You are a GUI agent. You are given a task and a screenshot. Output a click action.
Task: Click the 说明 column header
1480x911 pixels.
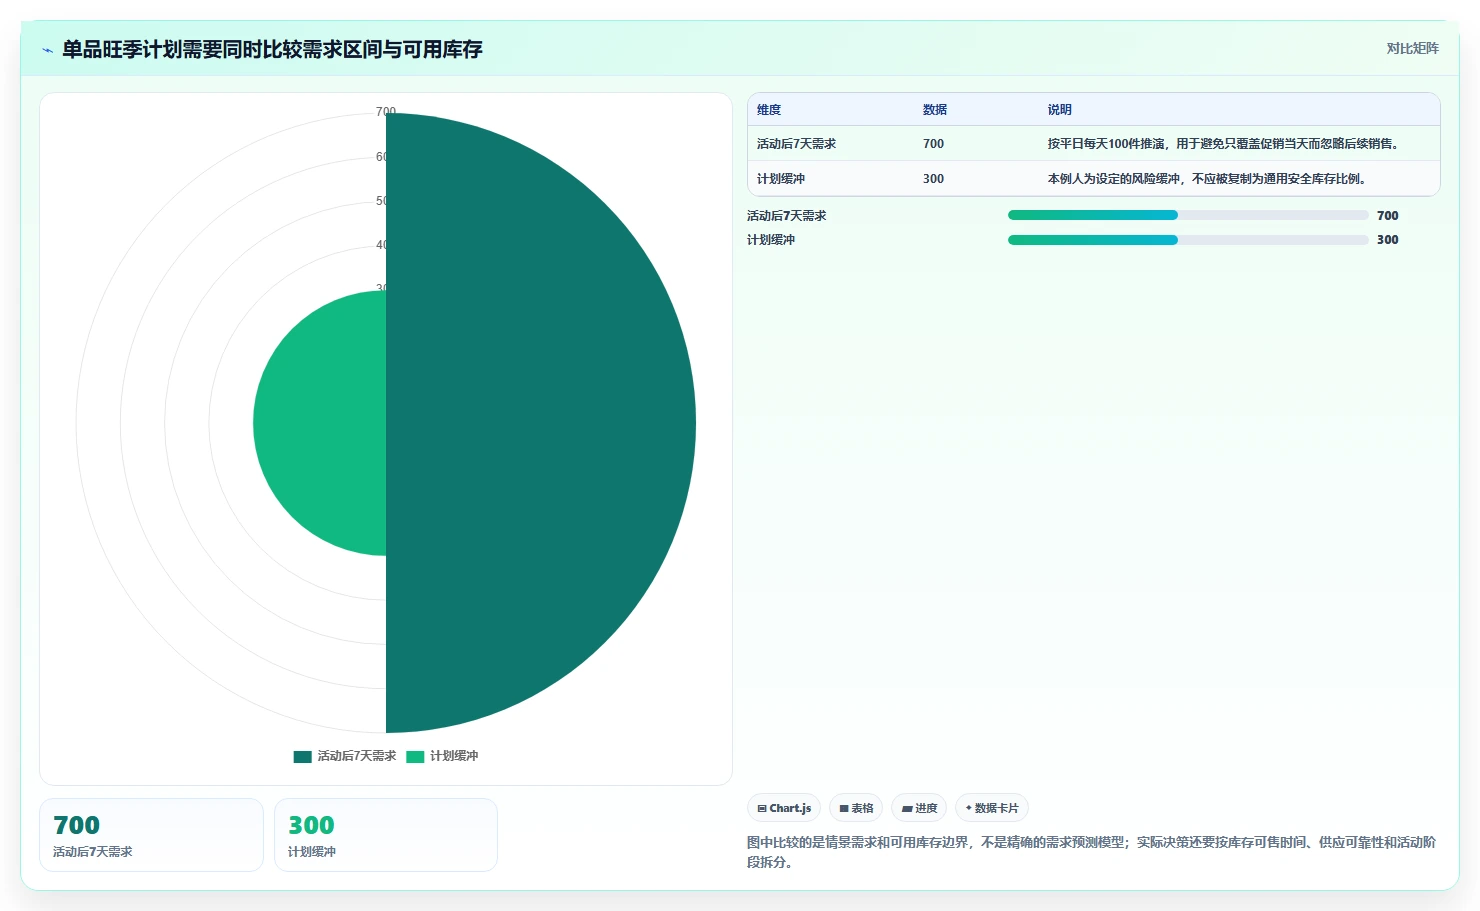[1060, 110]
